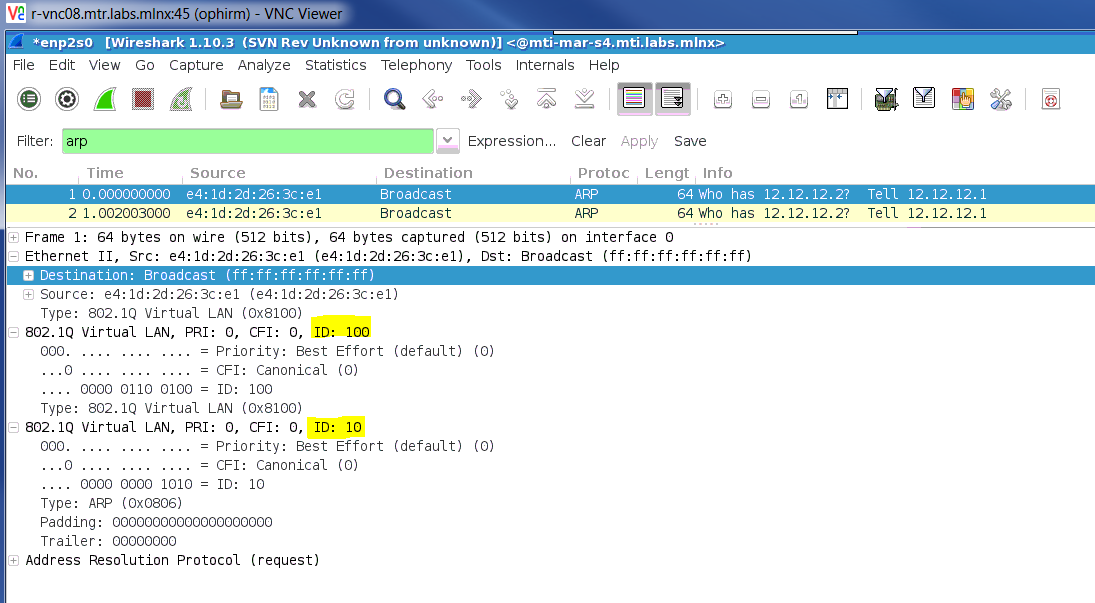Open the Capture Options icon
The width and height of the screenshot is (1095, 603).
(66, 99)
